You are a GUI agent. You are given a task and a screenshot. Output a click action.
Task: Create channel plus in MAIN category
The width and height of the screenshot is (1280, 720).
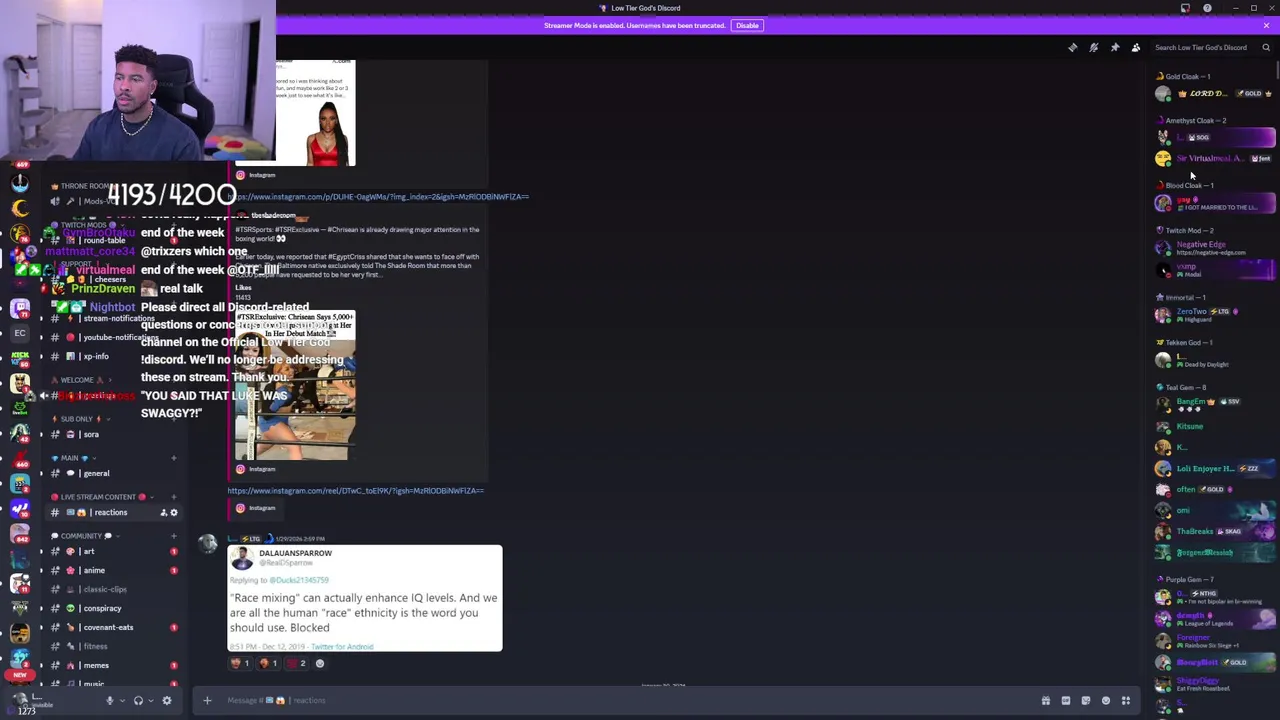pyautogui.click(x=173, y=458)
